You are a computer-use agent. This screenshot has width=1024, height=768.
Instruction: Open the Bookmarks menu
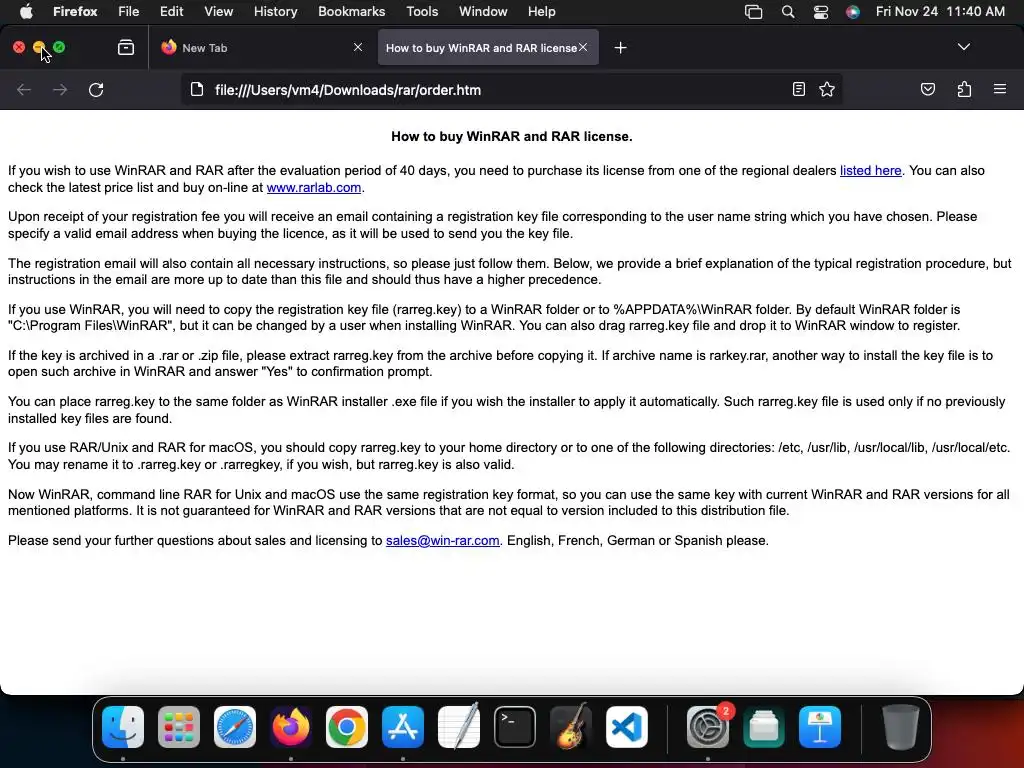click(351, 11)
